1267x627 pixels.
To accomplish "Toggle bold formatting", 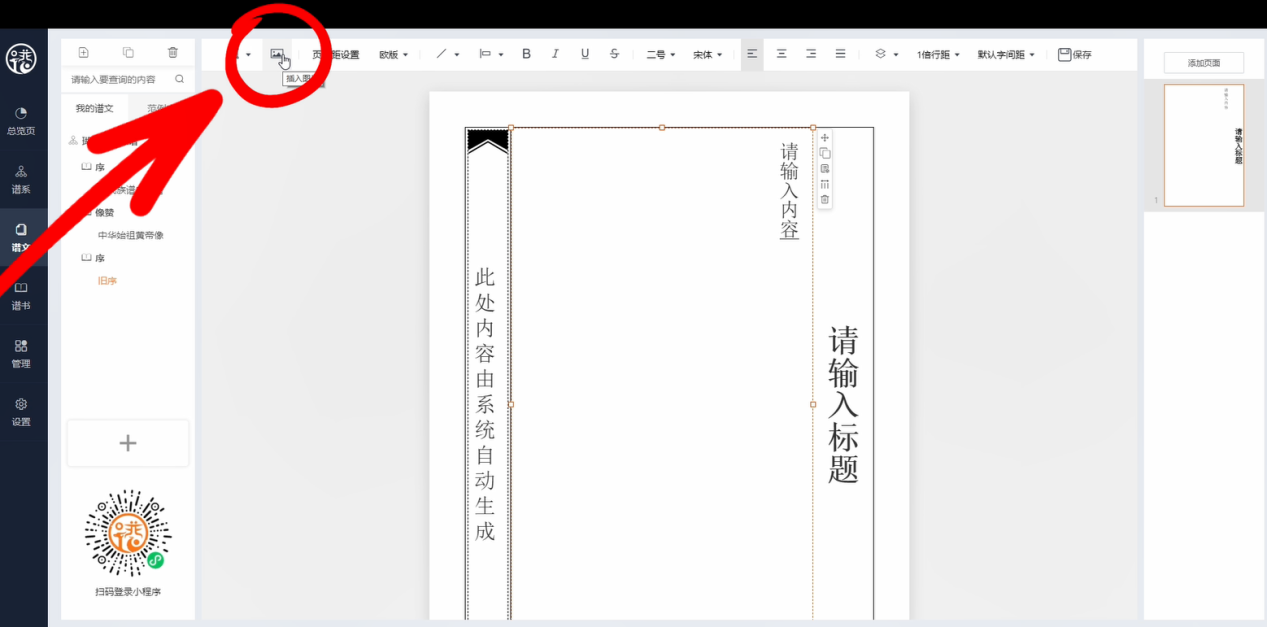I will tap(527, 54).
